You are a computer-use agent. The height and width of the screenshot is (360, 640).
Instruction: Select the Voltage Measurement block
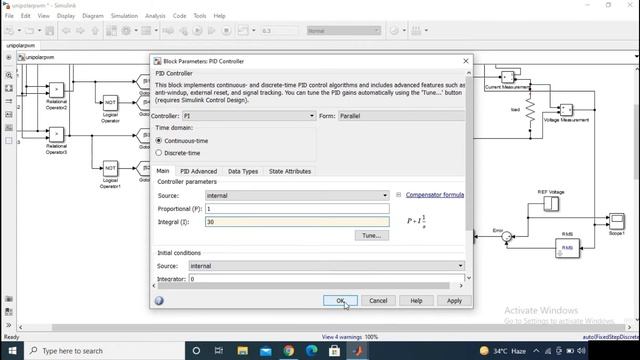566,110
